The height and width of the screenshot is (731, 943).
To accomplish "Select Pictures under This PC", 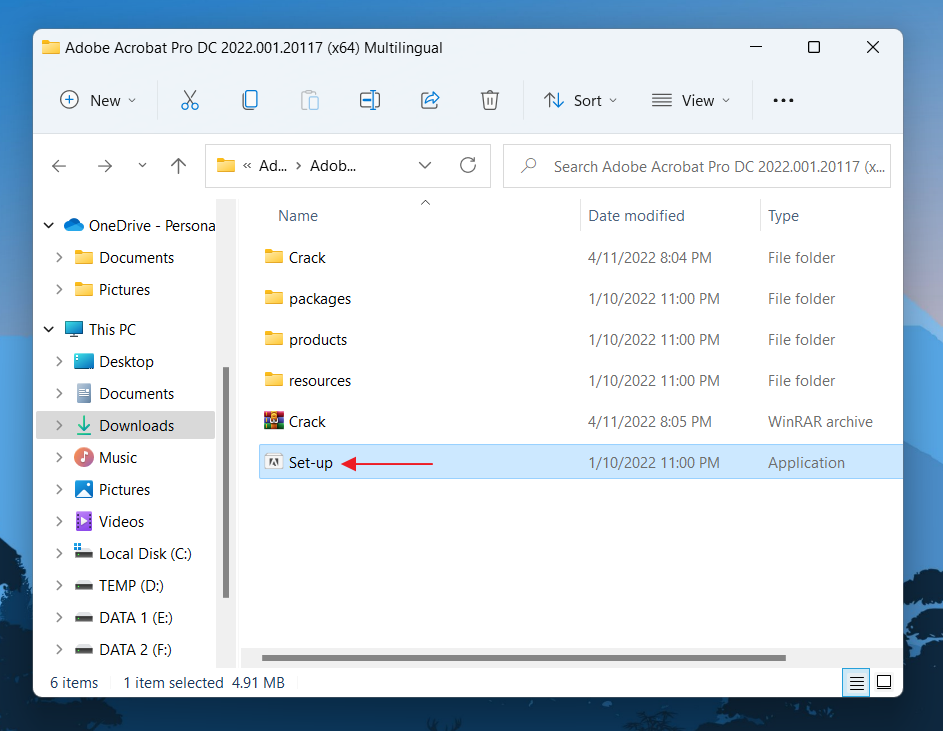I will [x=126, y=489].
